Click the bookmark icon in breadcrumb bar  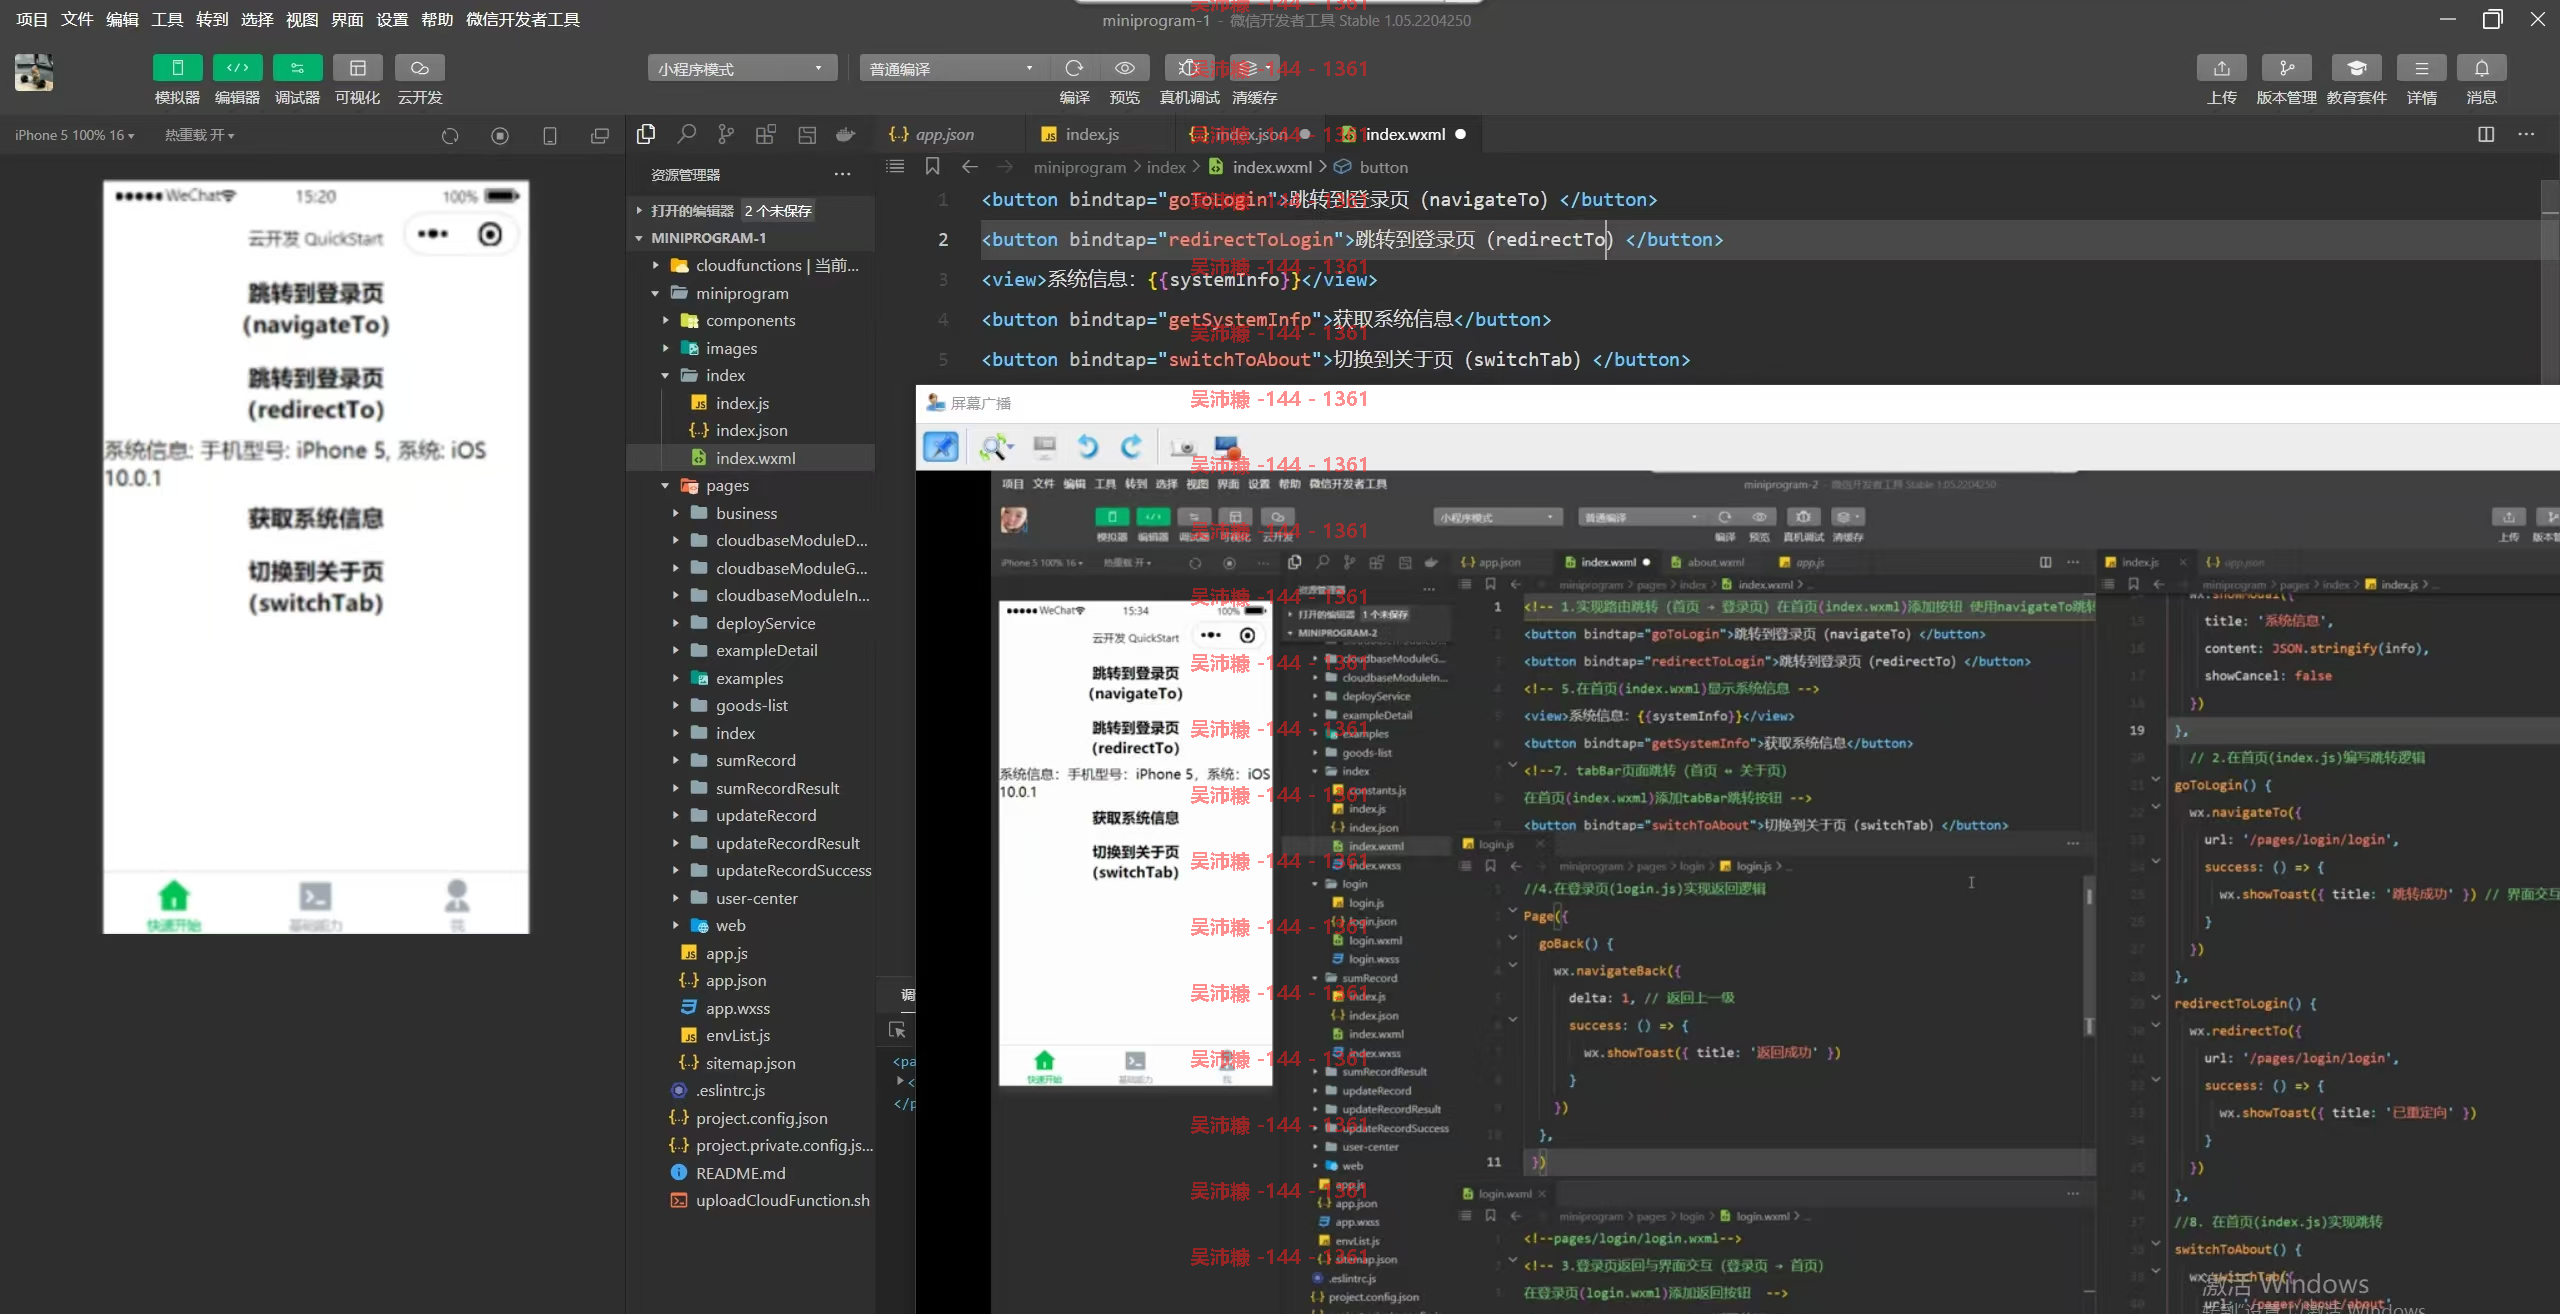coord(932,167)
